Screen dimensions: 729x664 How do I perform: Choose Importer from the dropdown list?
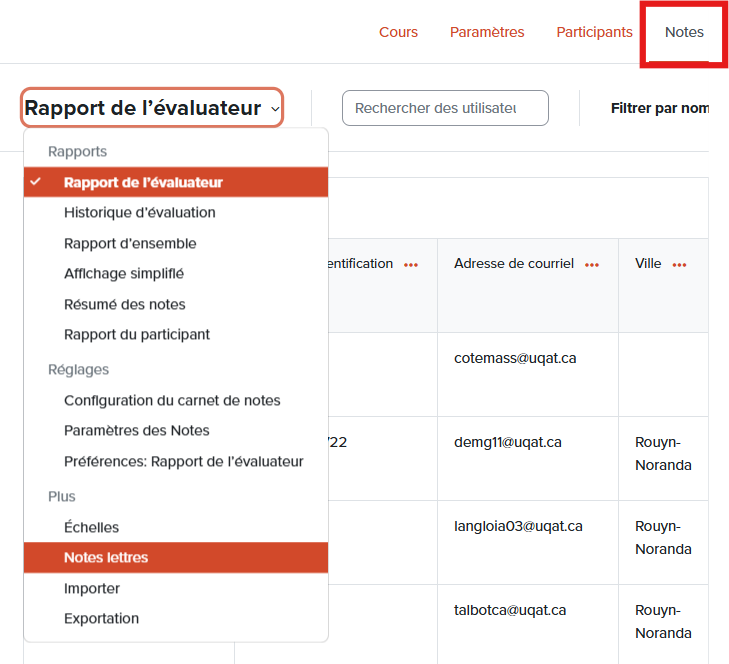(92, 588)
